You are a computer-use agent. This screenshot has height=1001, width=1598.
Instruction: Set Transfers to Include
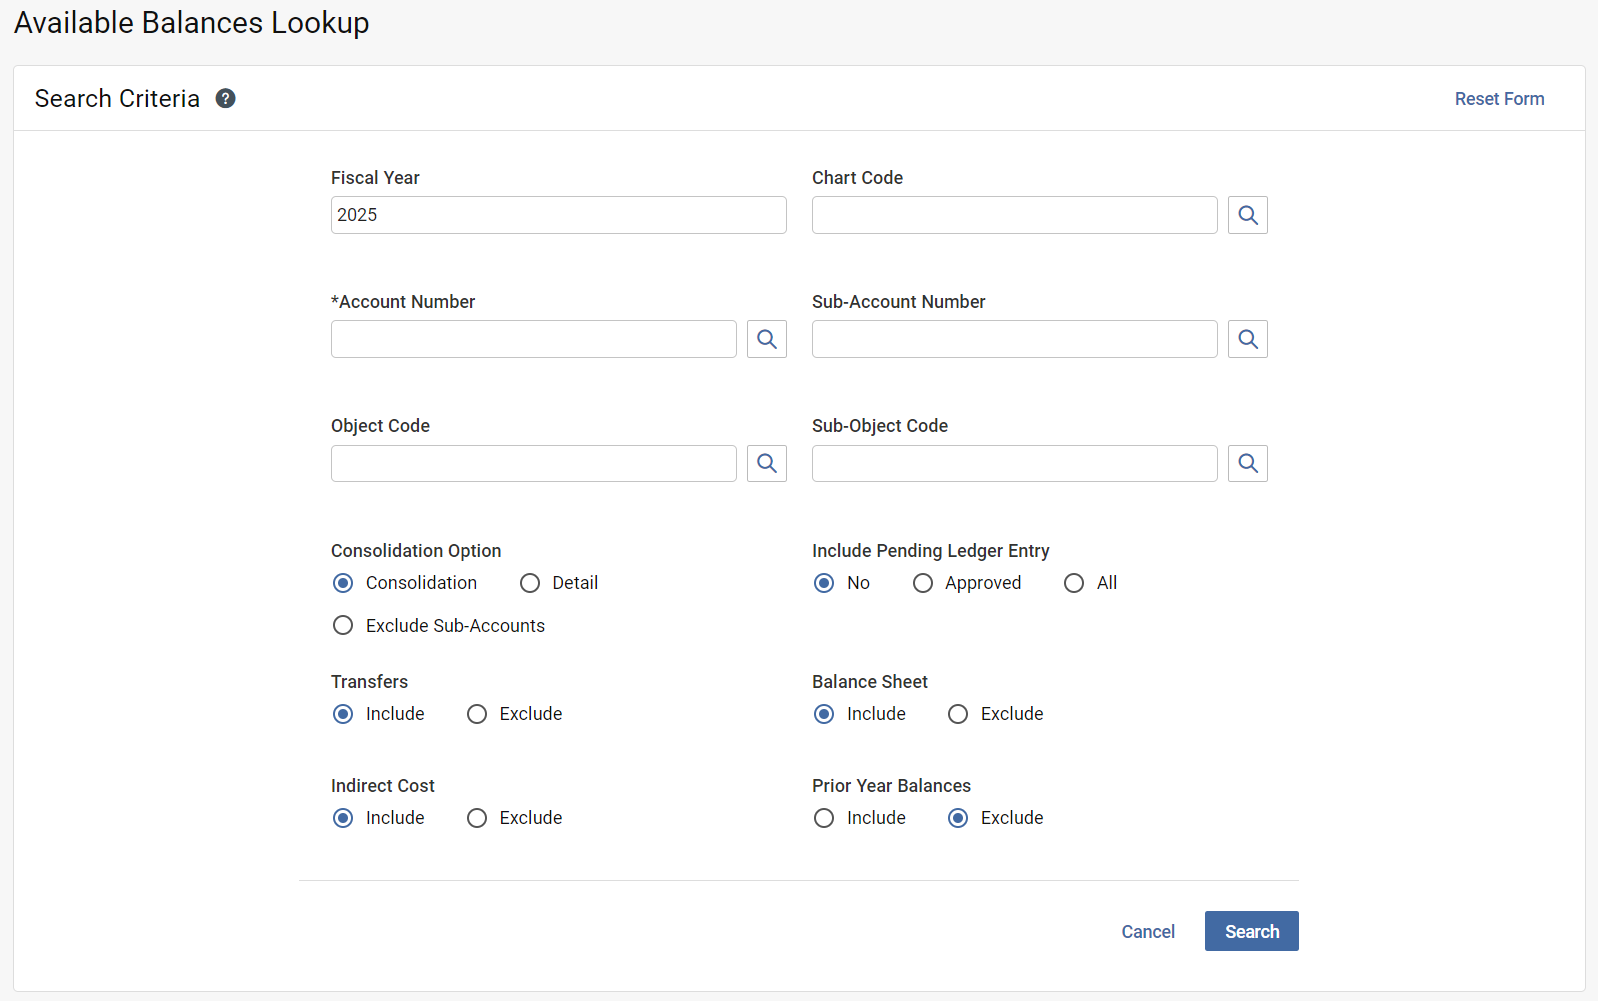point(343,714)
